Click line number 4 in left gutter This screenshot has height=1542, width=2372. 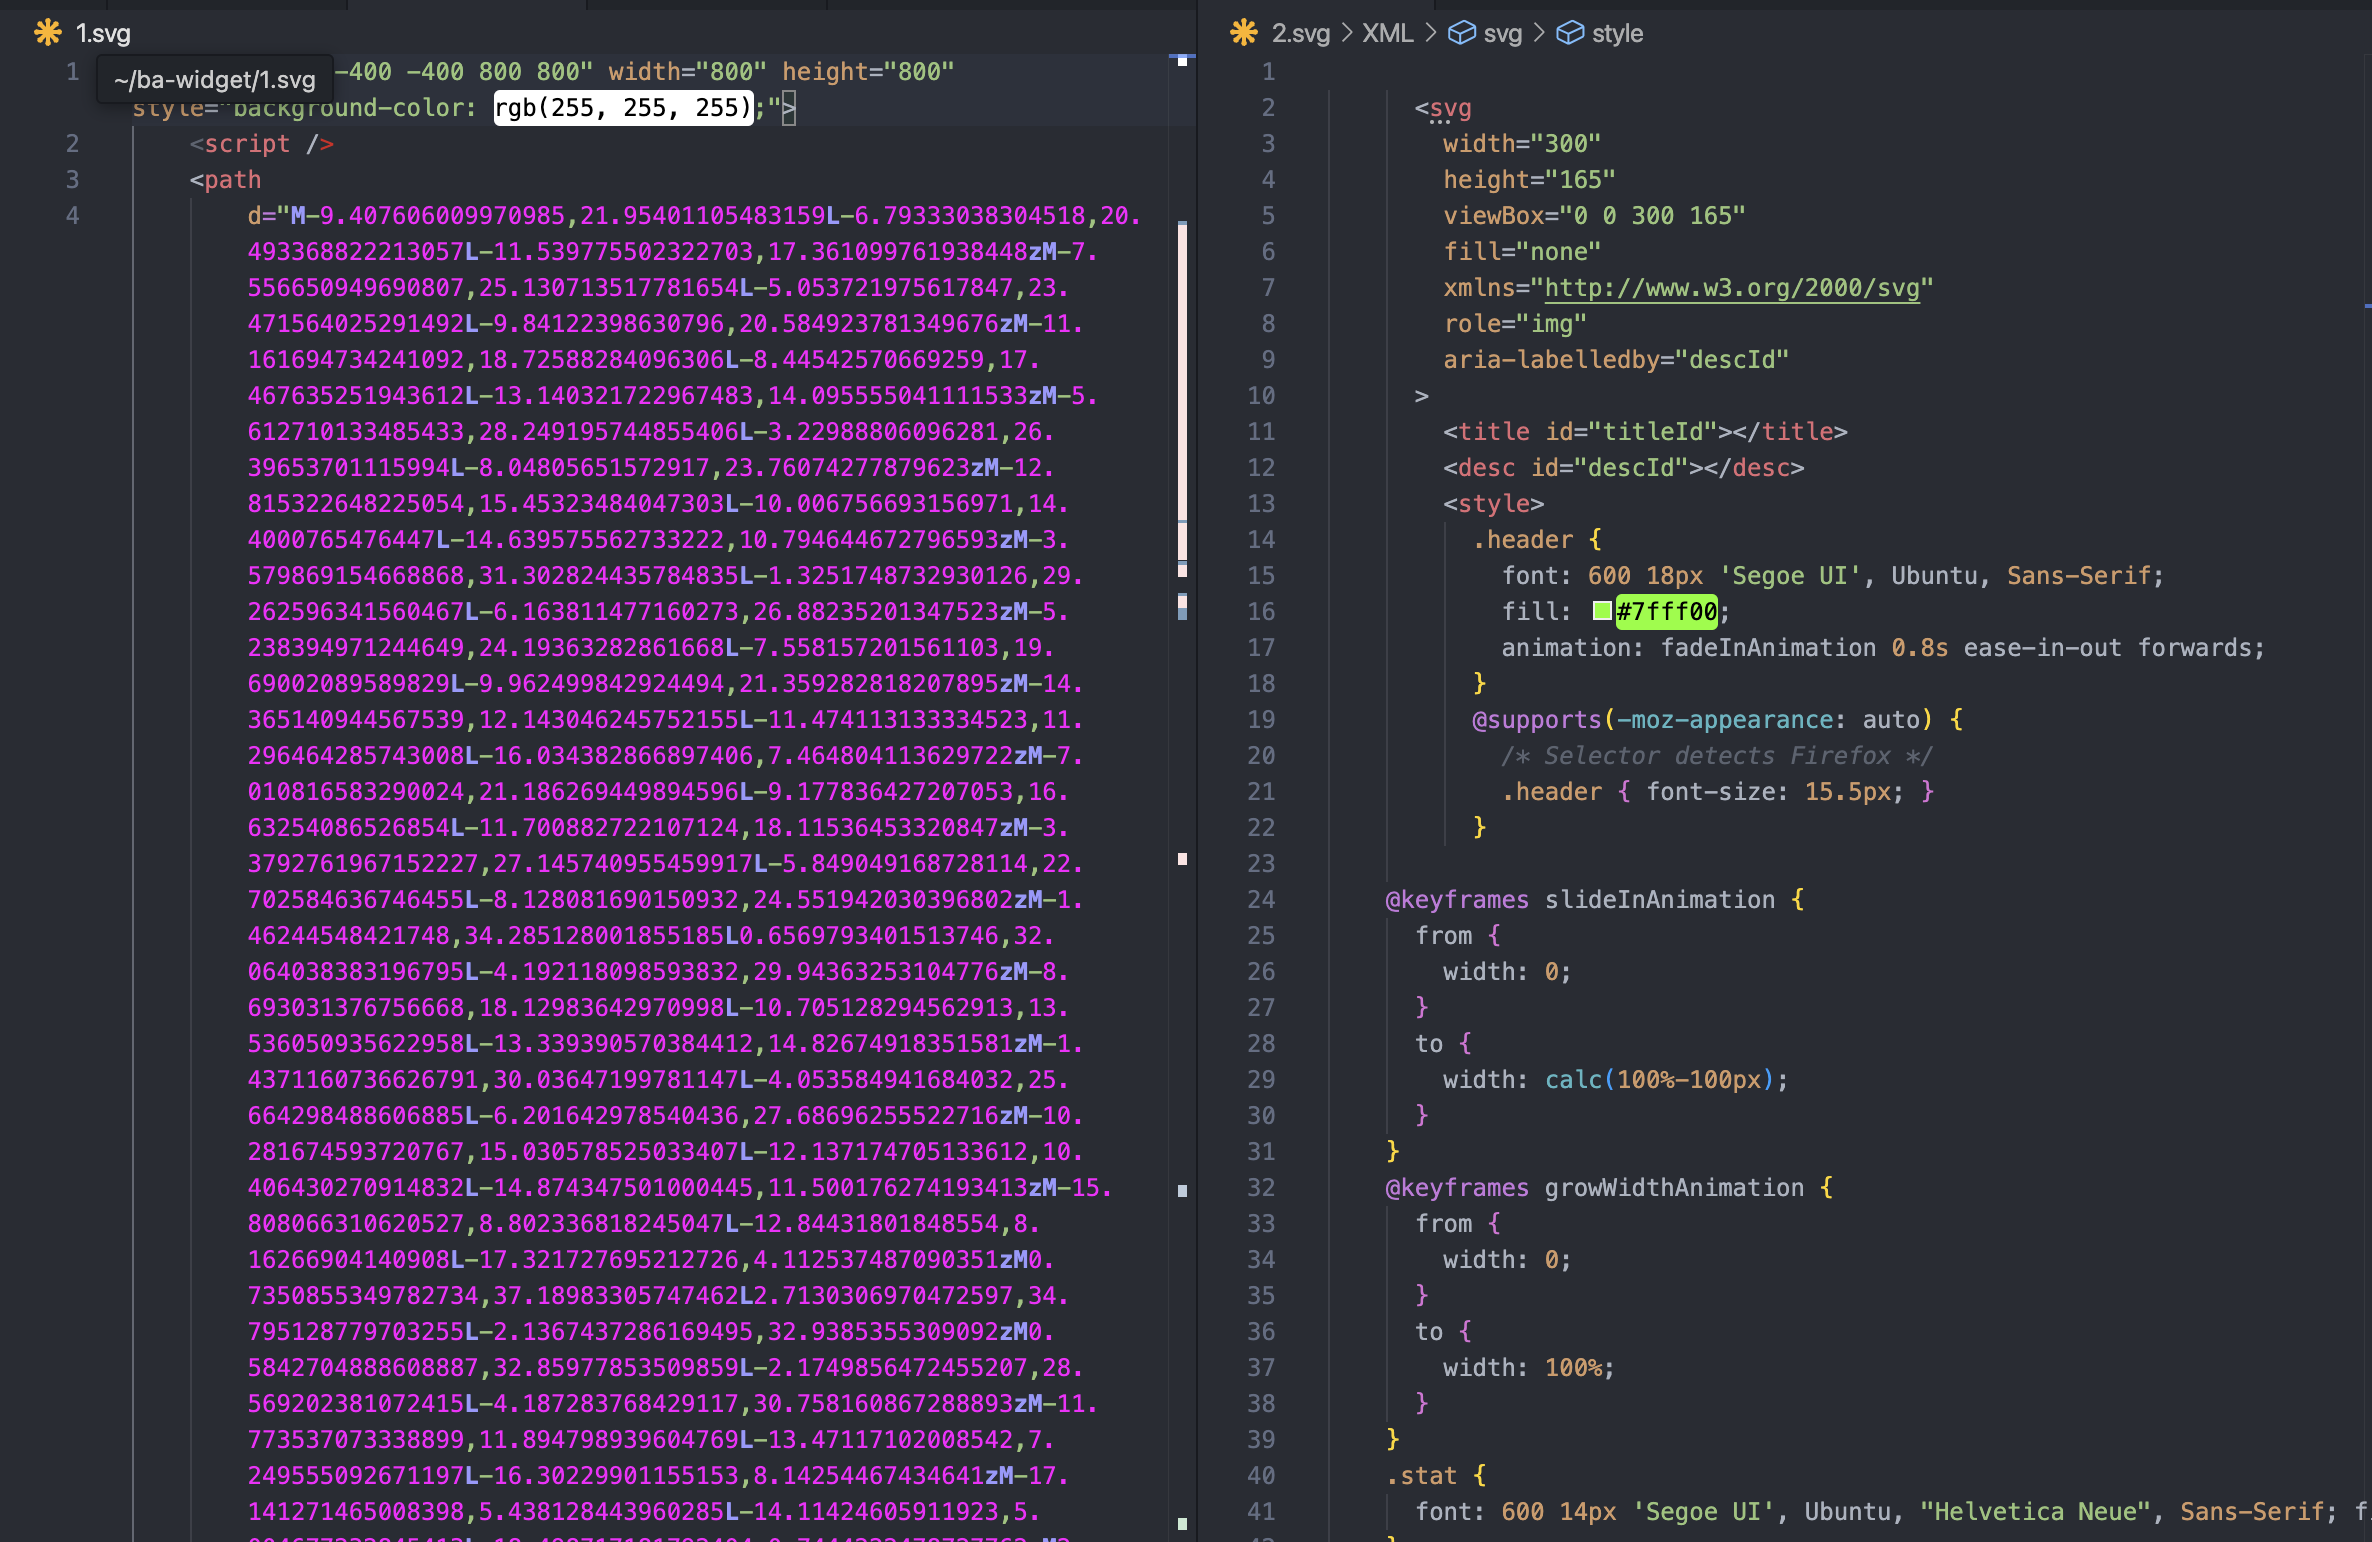72,215
